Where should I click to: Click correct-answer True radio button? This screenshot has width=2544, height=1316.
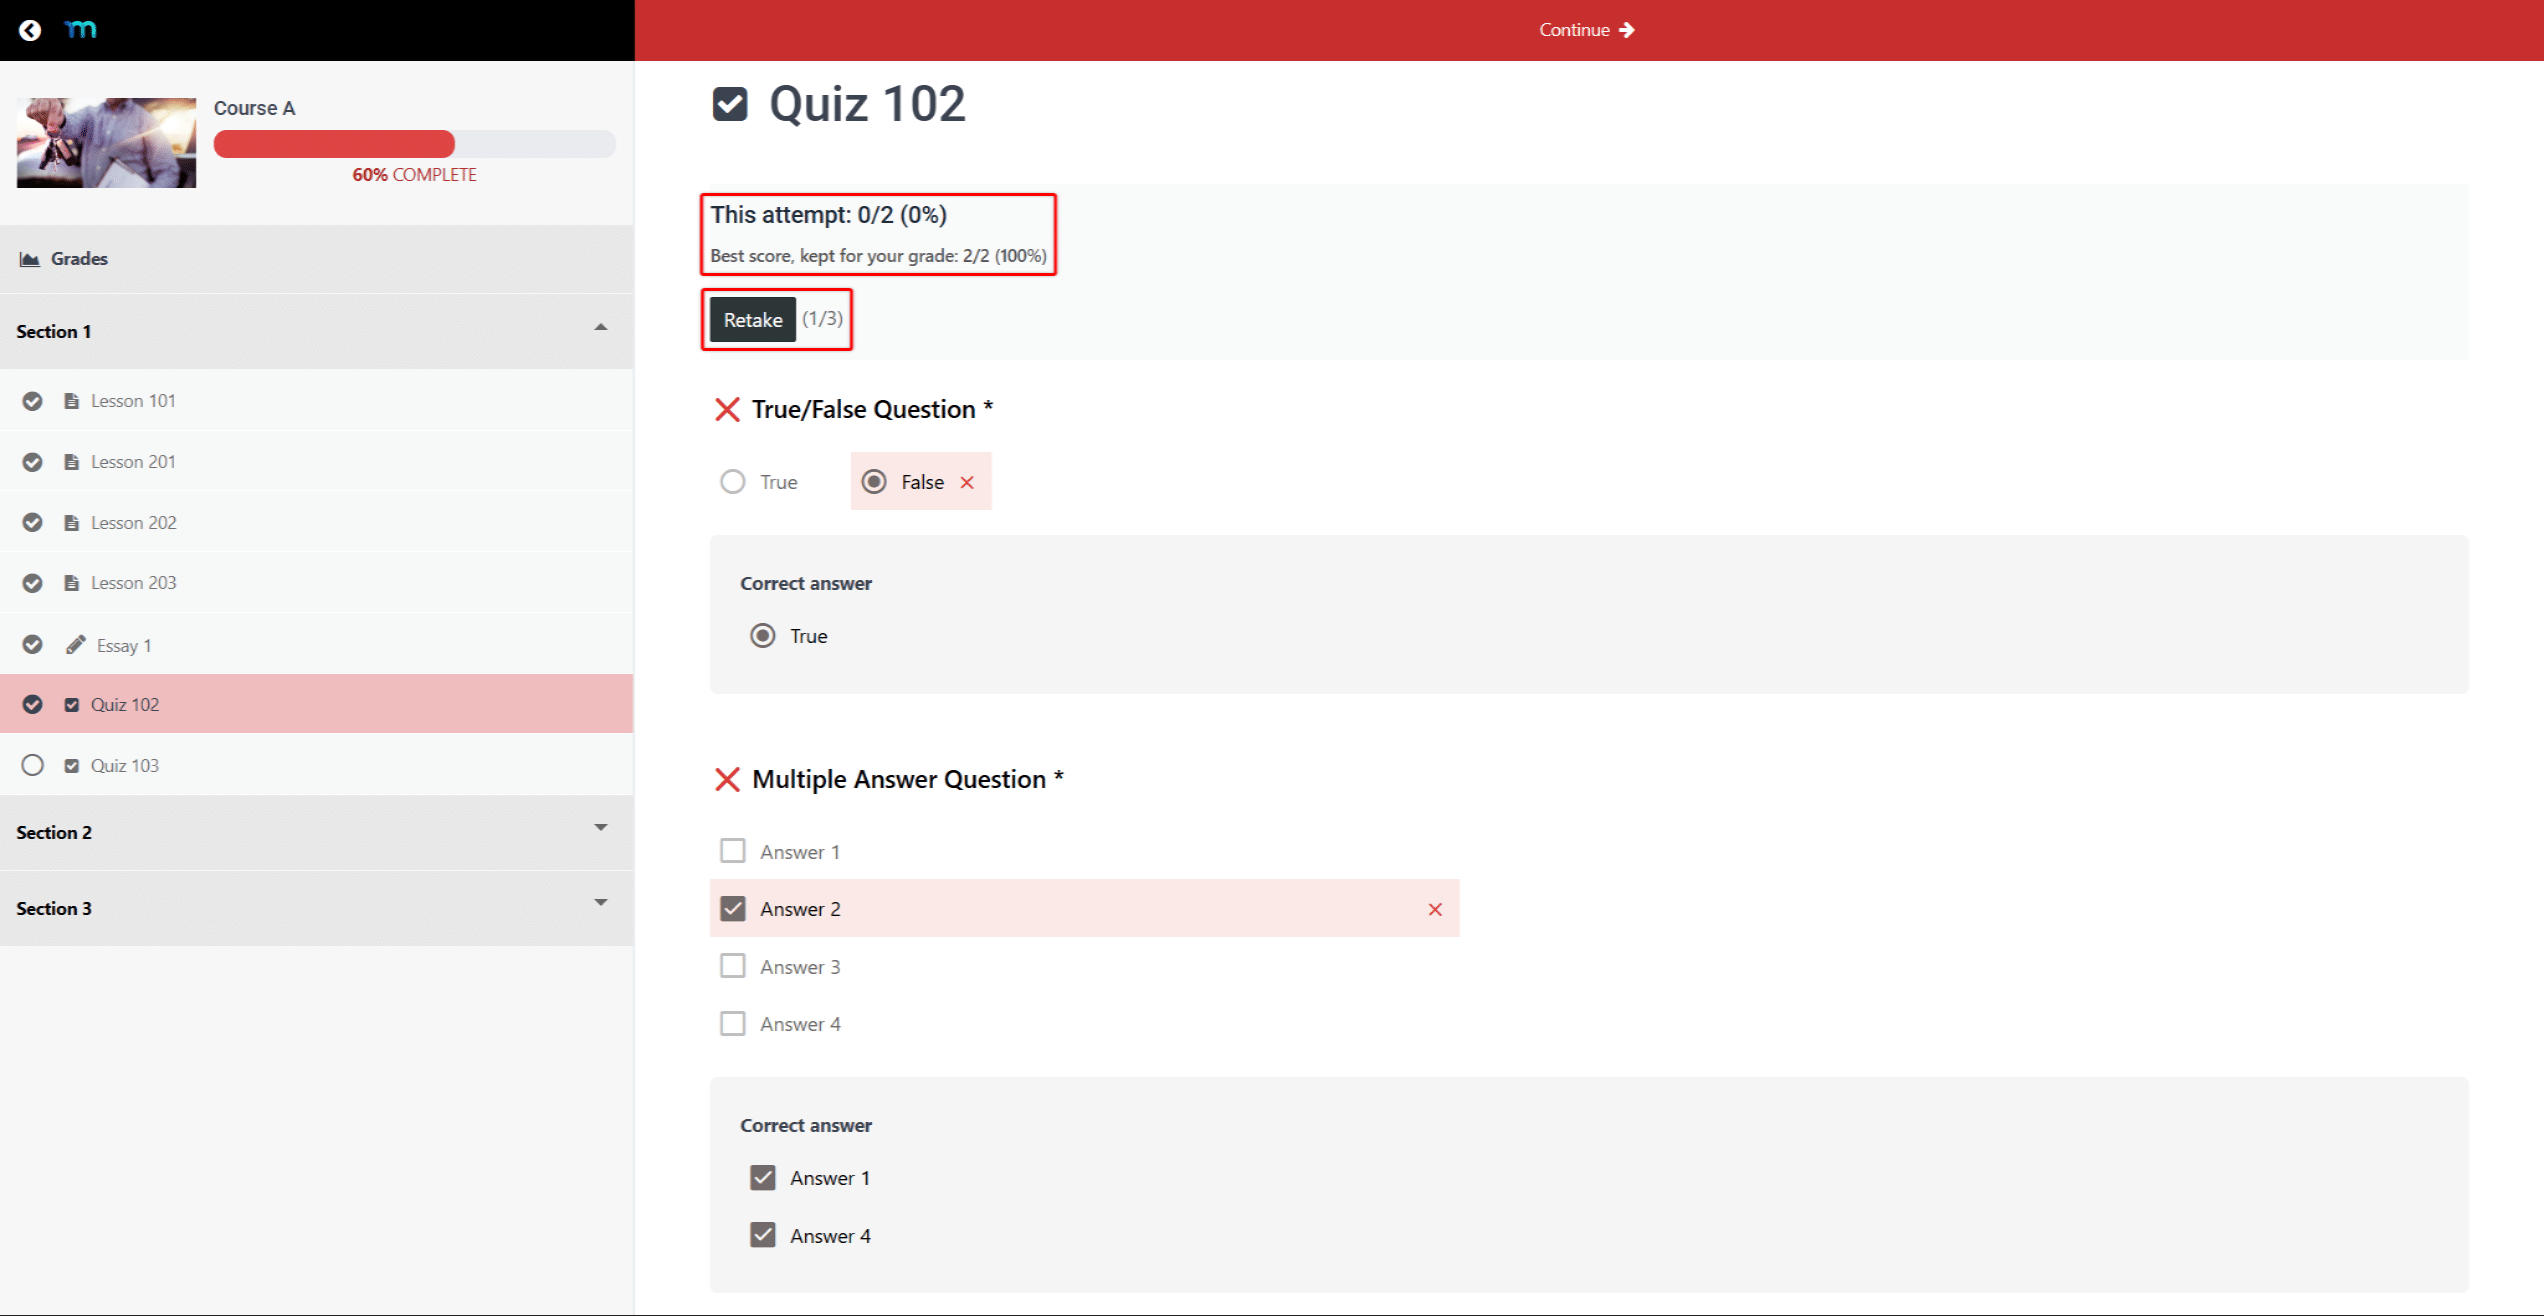(763, 636)
